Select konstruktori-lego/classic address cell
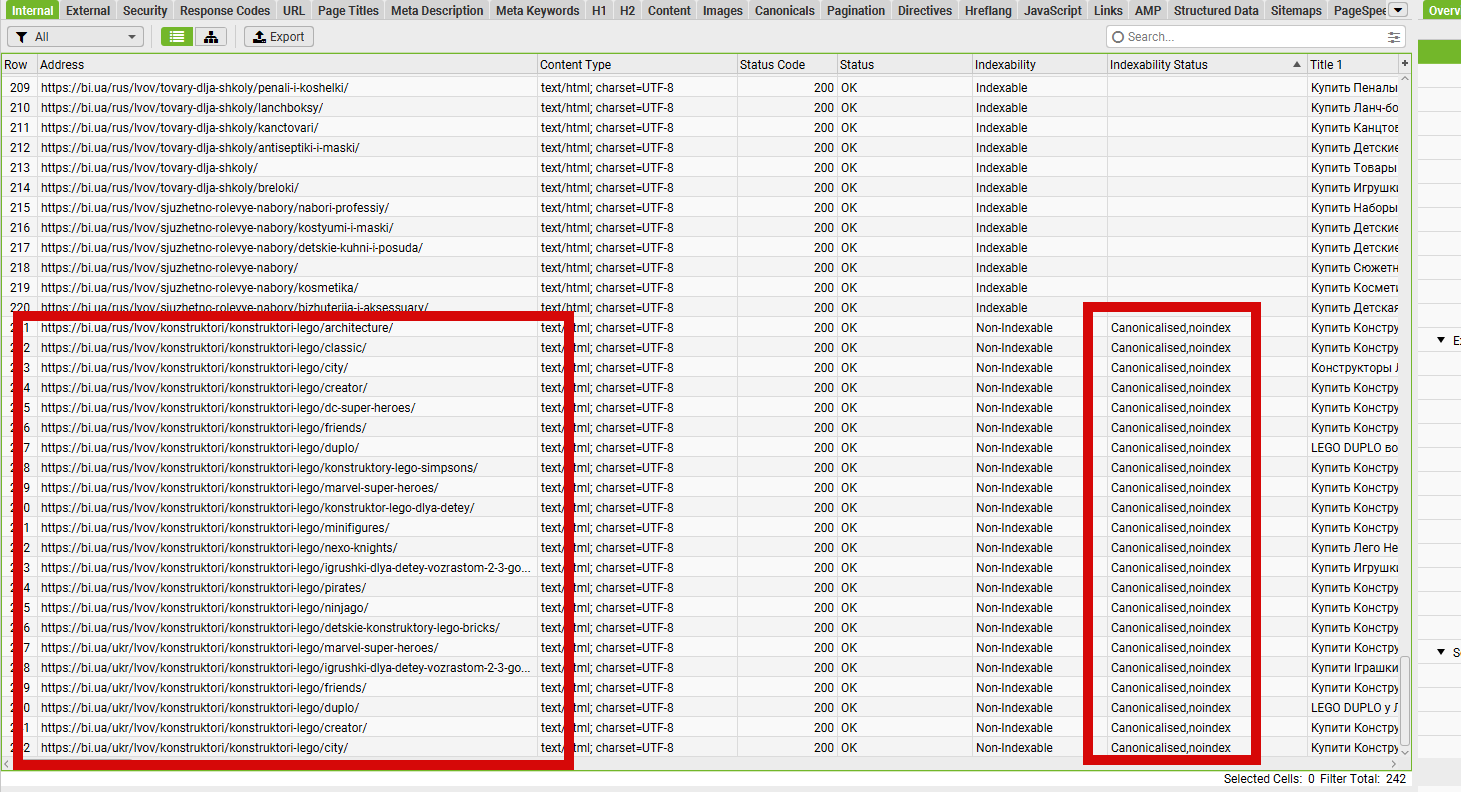 pyautogui.click(x=287, y=348)
